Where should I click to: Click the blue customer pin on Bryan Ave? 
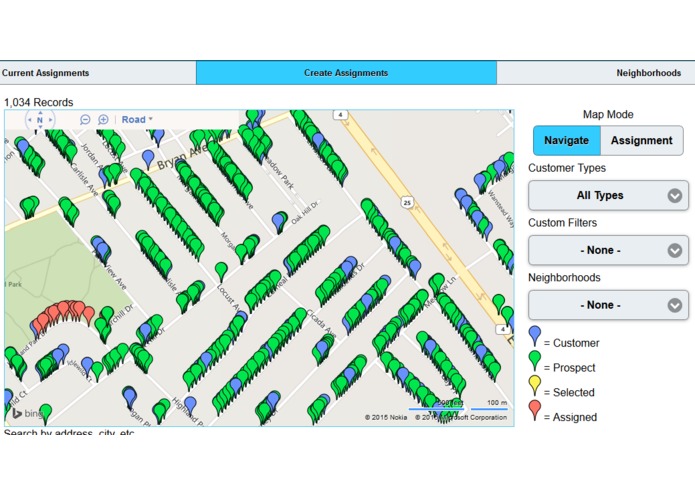coord(148,159)
